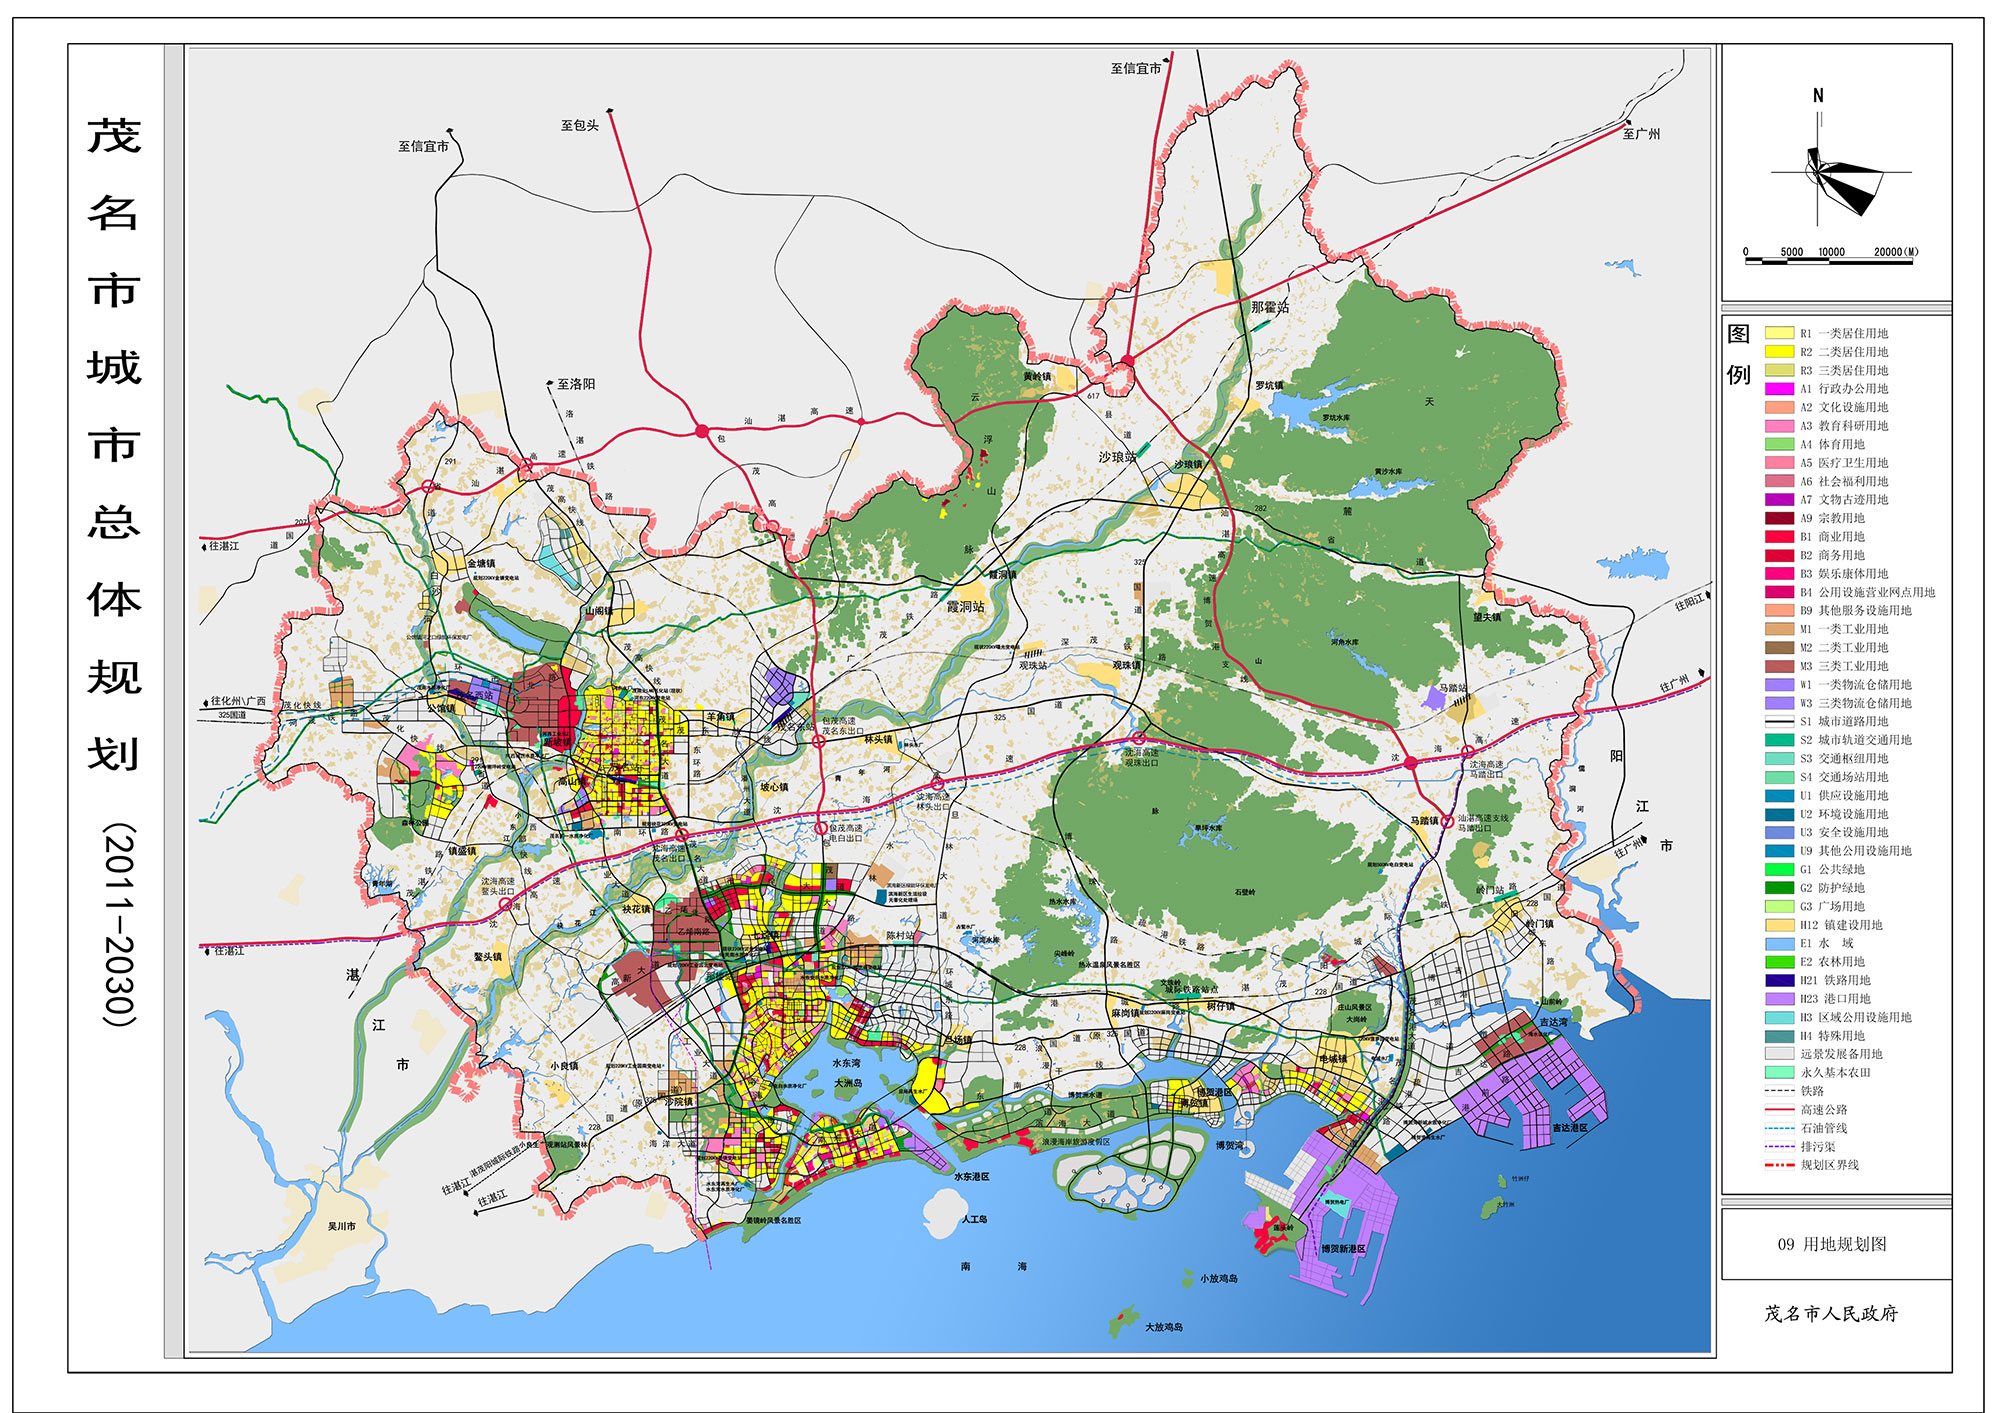Click the 图例 legend heading
Viewport: 2000px width, 1413px height.
tap(1739, 354)
